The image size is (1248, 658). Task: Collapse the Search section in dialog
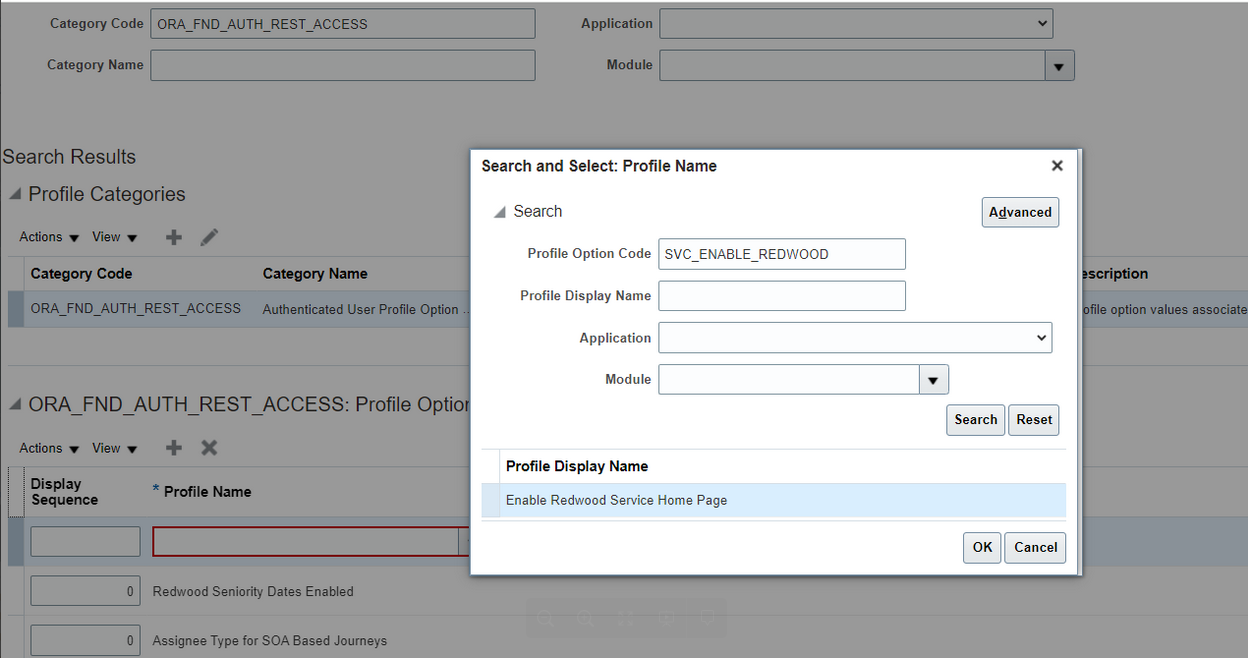(x=498, y=212)
